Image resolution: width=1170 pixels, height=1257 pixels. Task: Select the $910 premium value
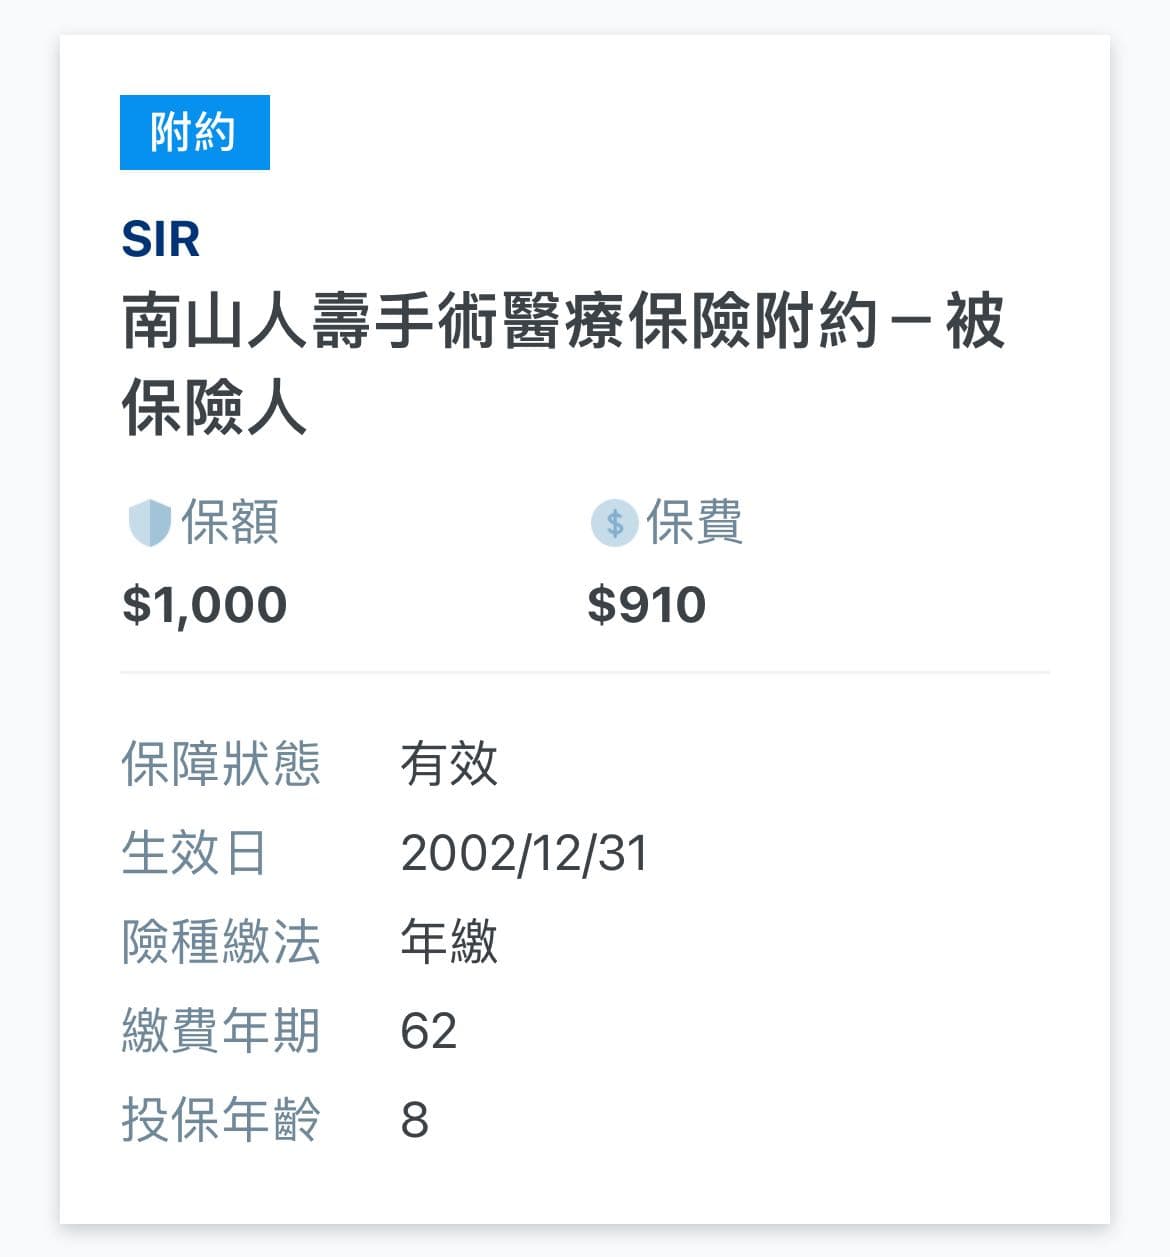pos(646,605)
